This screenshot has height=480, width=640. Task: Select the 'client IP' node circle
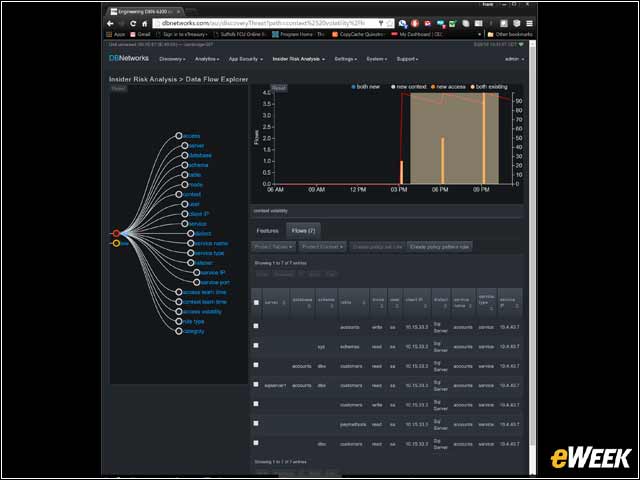tap(184, 214)
